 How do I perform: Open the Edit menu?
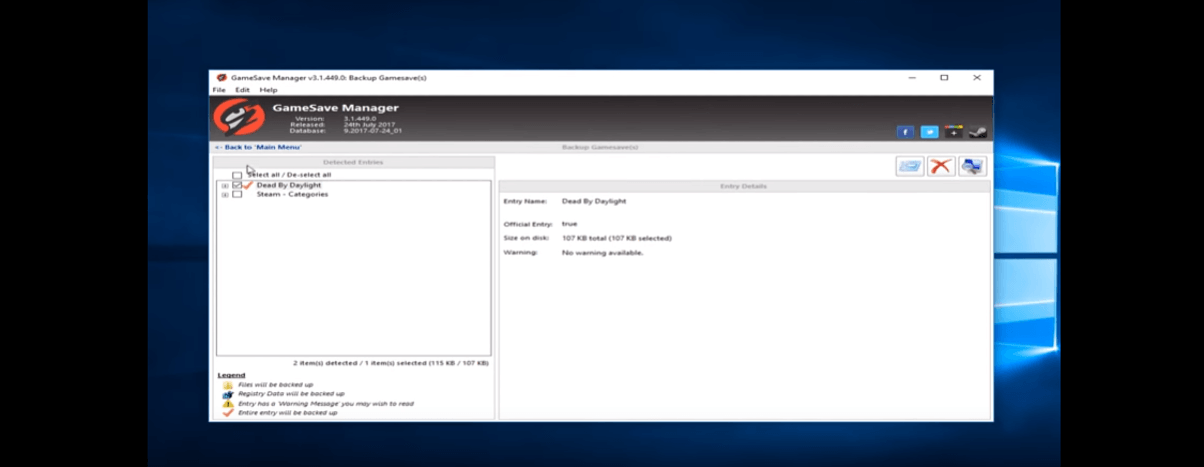click(x=242, y=90)
